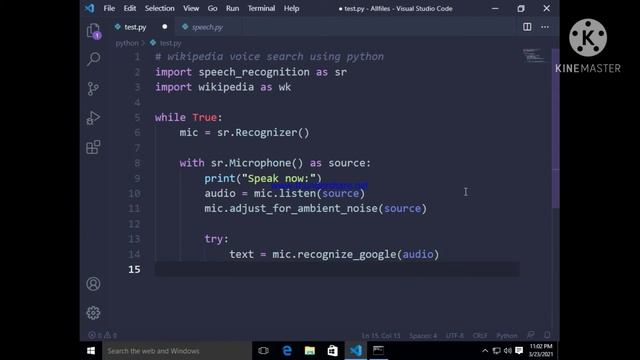
Task: Click UTF-8 encoding in status bar
Action: pyautogui.click(x=455, y=336)
